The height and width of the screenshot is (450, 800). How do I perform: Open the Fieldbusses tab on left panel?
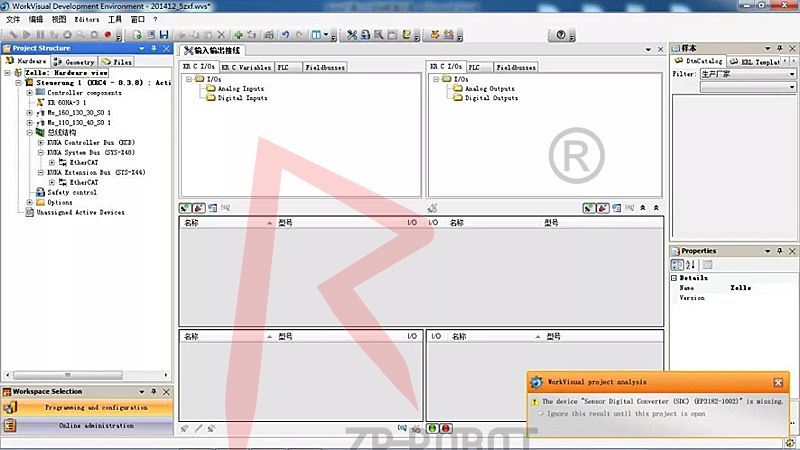328,67
